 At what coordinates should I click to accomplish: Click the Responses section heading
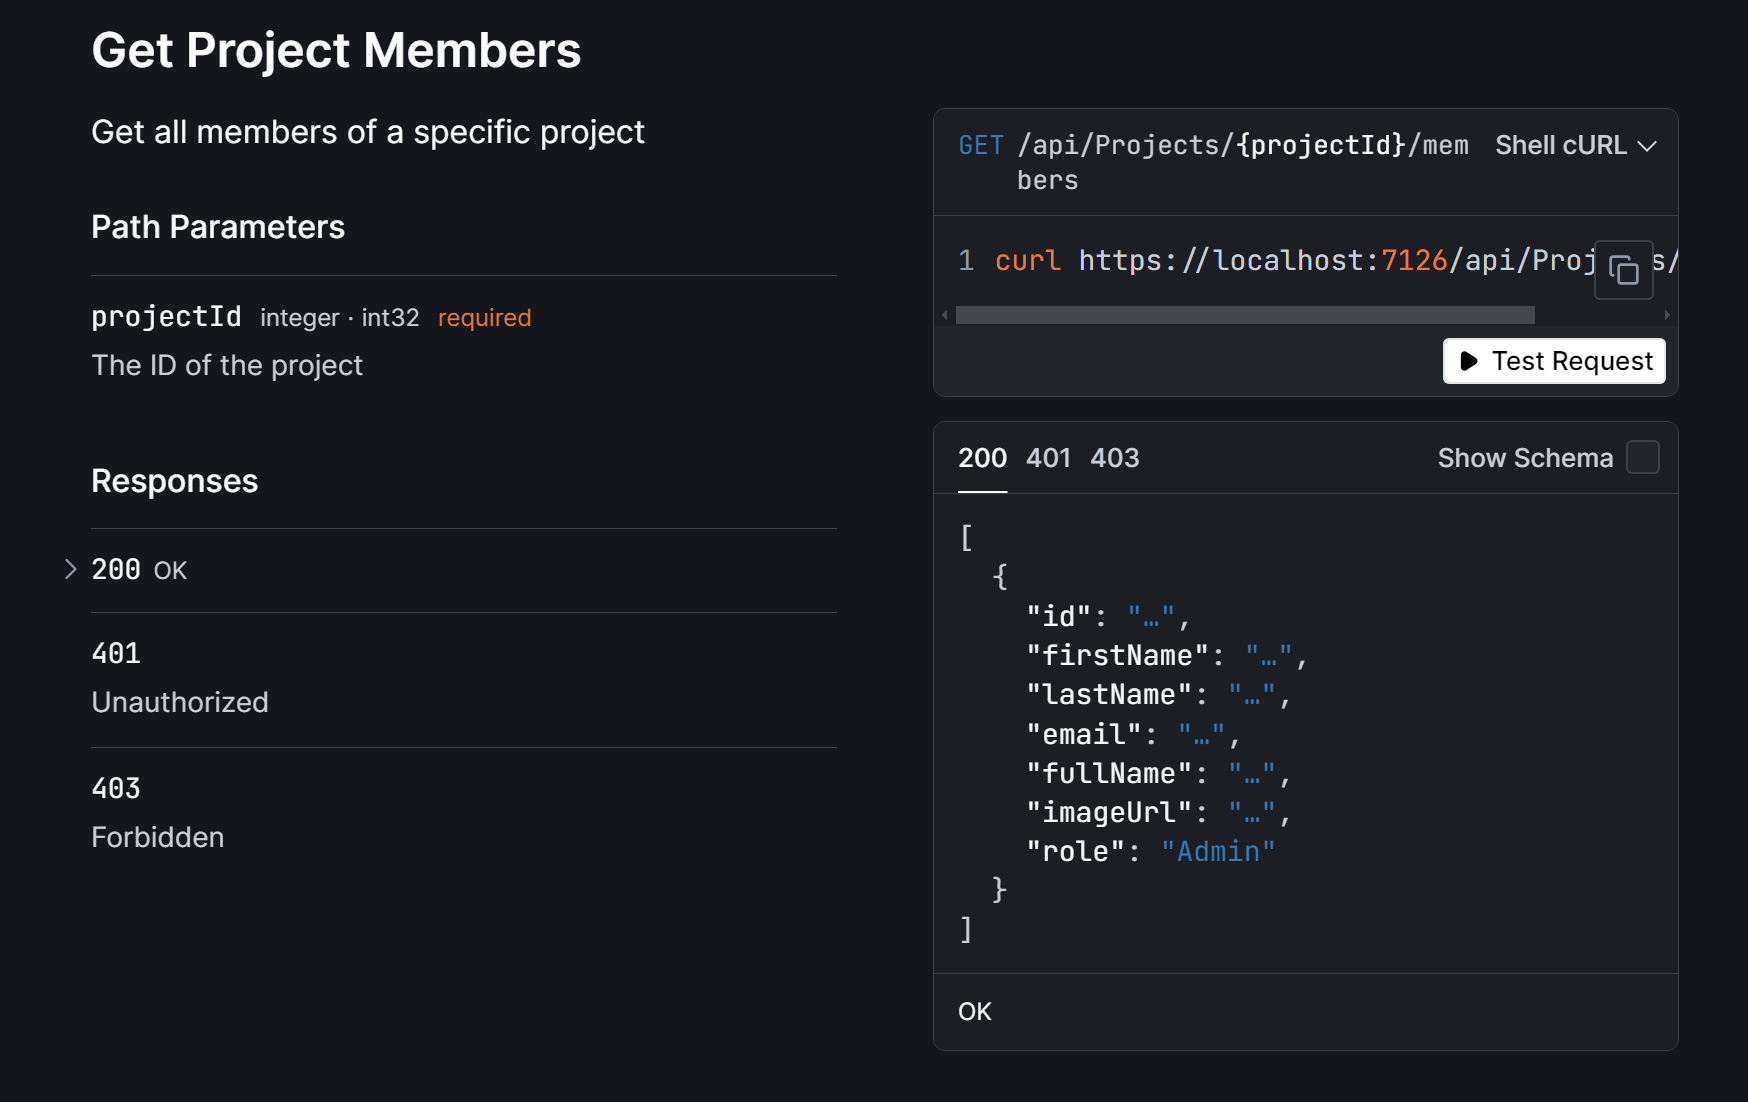pyautogui.click(x=175, y=482)
